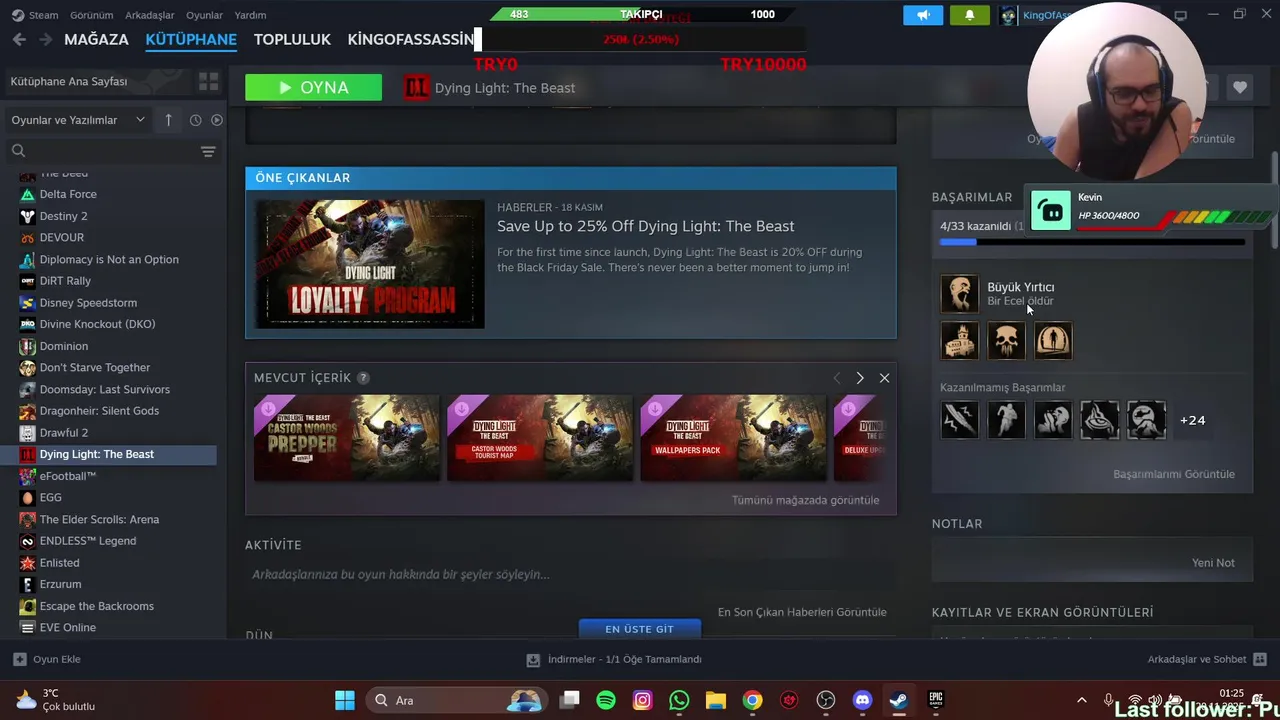
Task: Open the Save Up to 25% Off headline
Action: click(x=646, y=226)
